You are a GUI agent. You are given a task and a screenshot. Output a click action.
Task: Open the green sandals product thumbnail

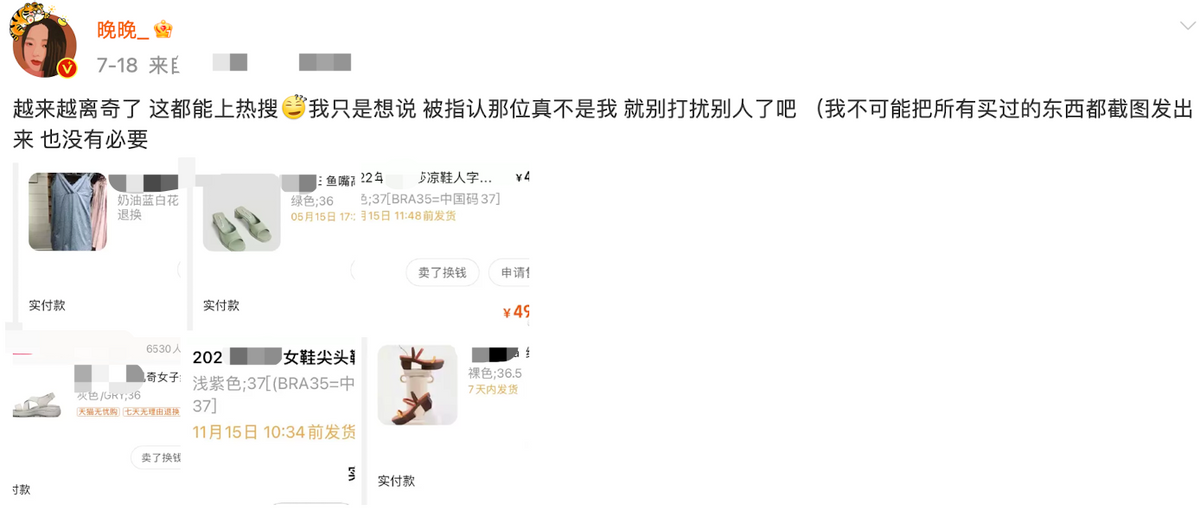242,212
